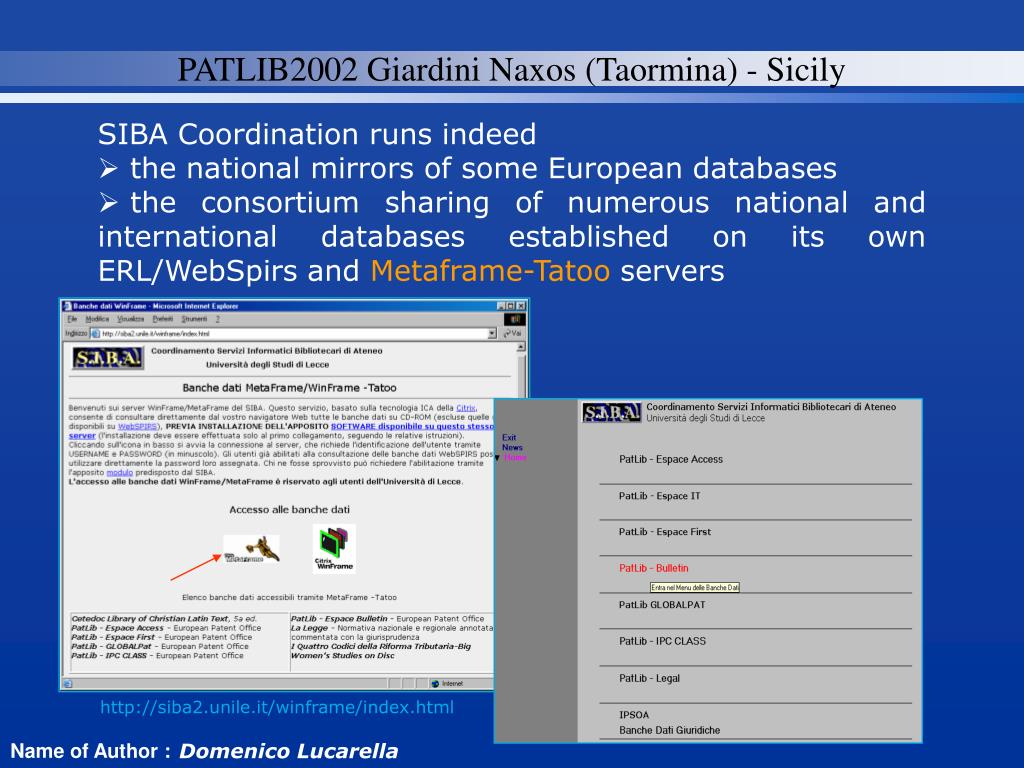Minimize the Internet Explorer window
The image size is (1024, 768).
[x=500, y=306]
